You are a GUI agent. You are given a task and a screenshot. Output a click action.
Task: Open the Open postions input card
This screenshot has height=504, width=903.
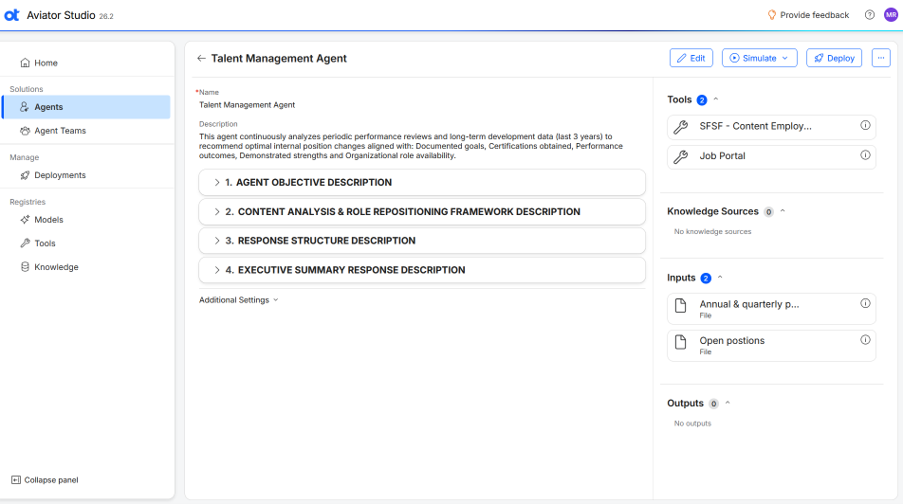point(772,345)
